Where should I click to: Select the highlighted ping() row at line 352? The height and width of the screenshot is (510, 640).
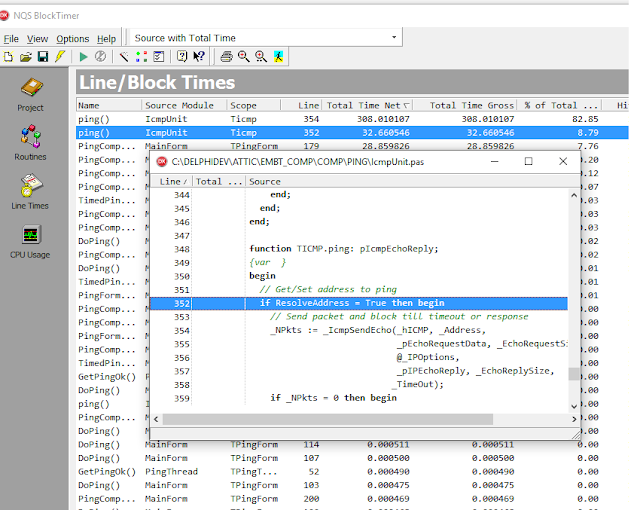click(352, 133)
